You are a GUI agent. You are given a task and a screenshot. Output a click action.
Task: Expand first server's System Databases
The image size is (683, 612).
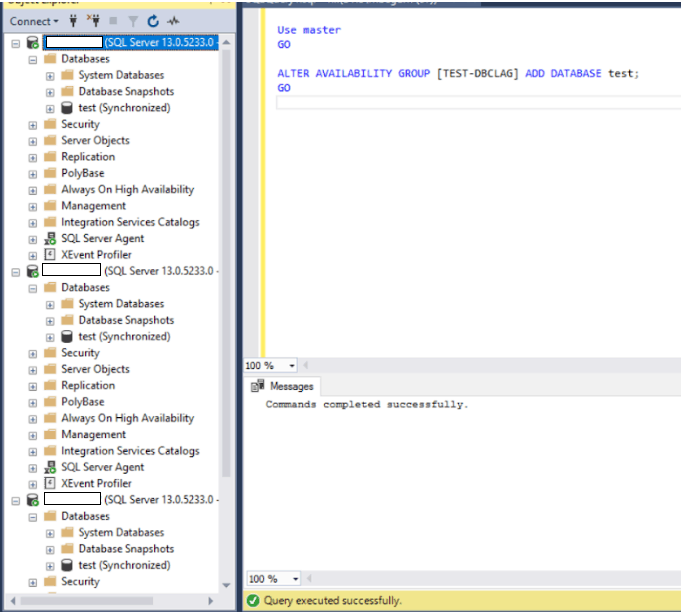[x=50, y=76]
